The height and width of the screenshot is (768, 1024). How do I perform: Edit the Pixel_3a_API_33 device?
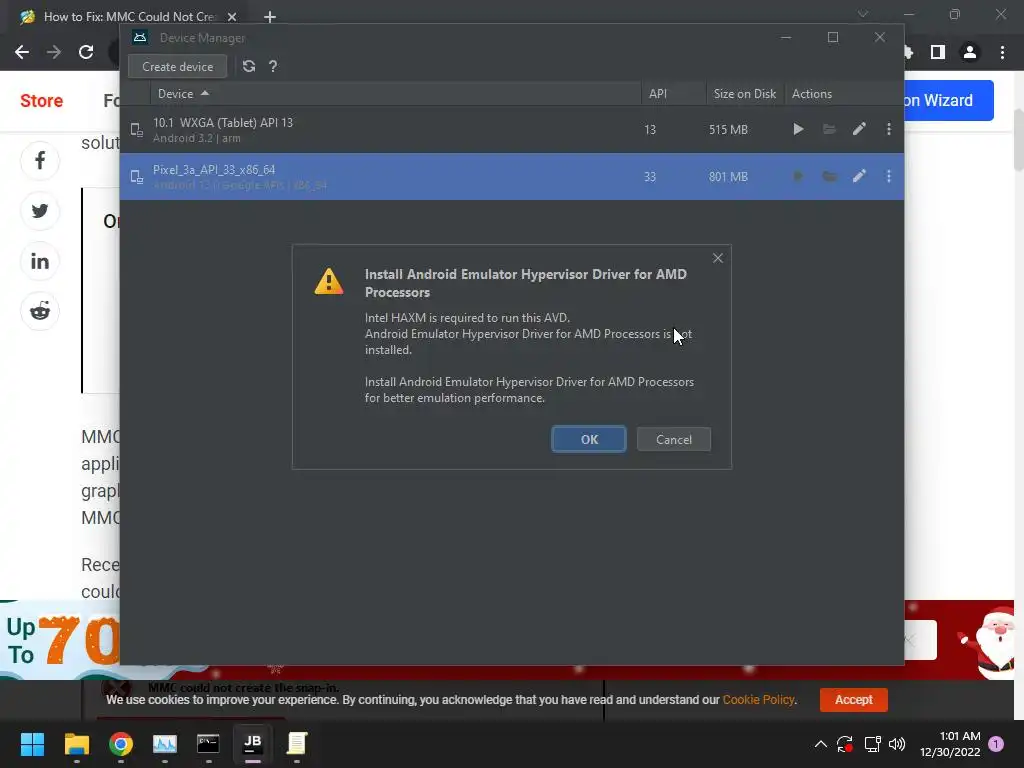[x=859, y=176]
